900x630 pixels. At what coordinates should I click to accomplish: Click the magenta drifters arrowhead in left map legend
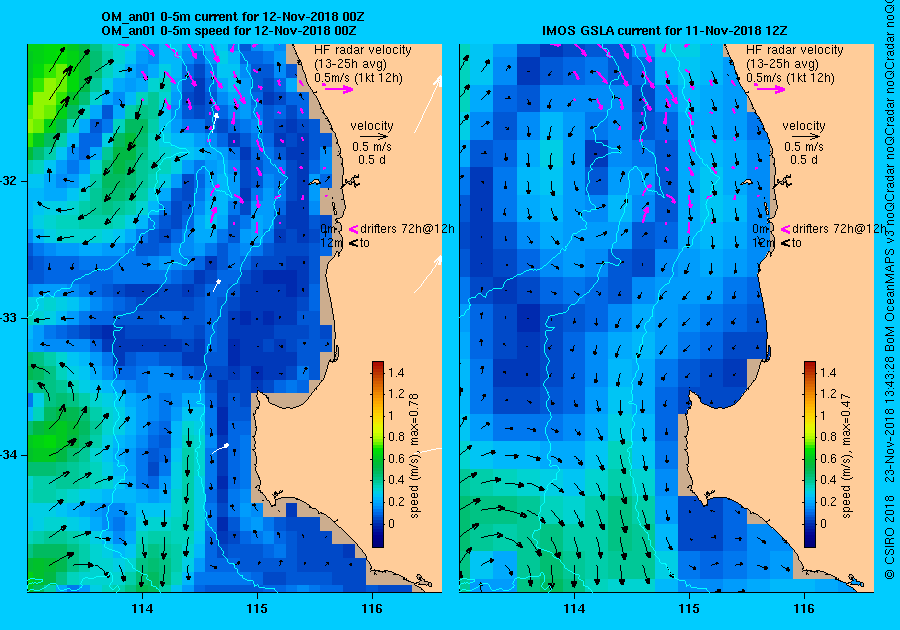coord(354,229)
